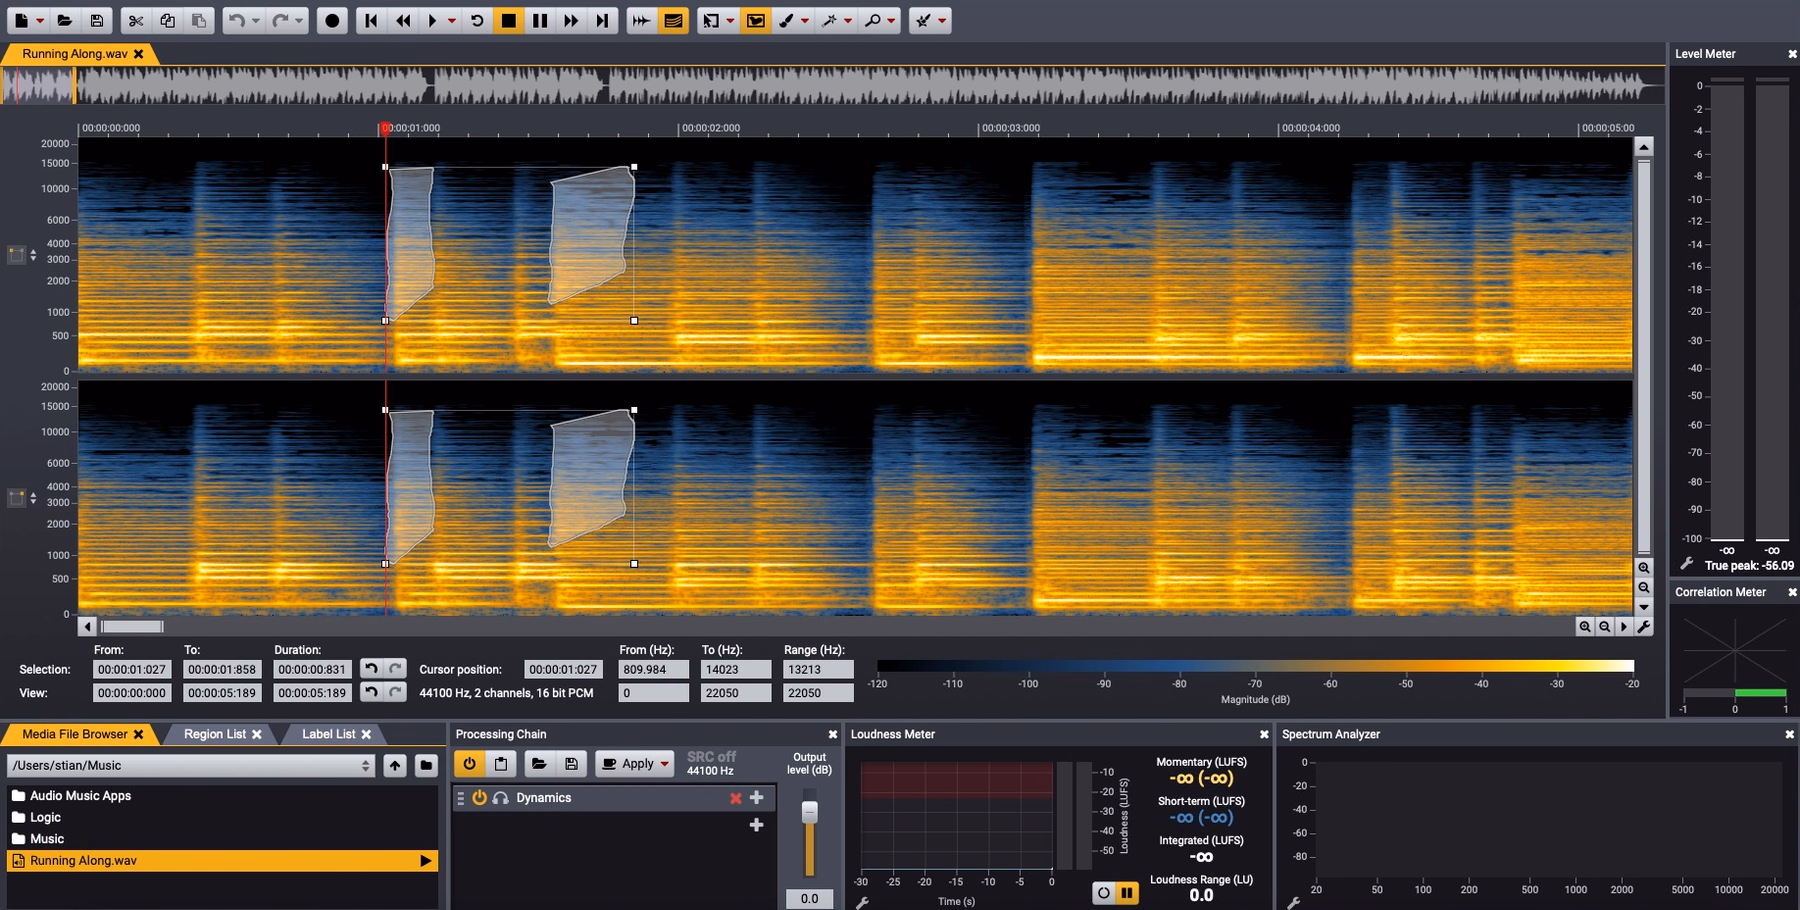The image size is (1800, 910).
Task: Activate the freehand lasso selection tool
Action: point(756,20)
